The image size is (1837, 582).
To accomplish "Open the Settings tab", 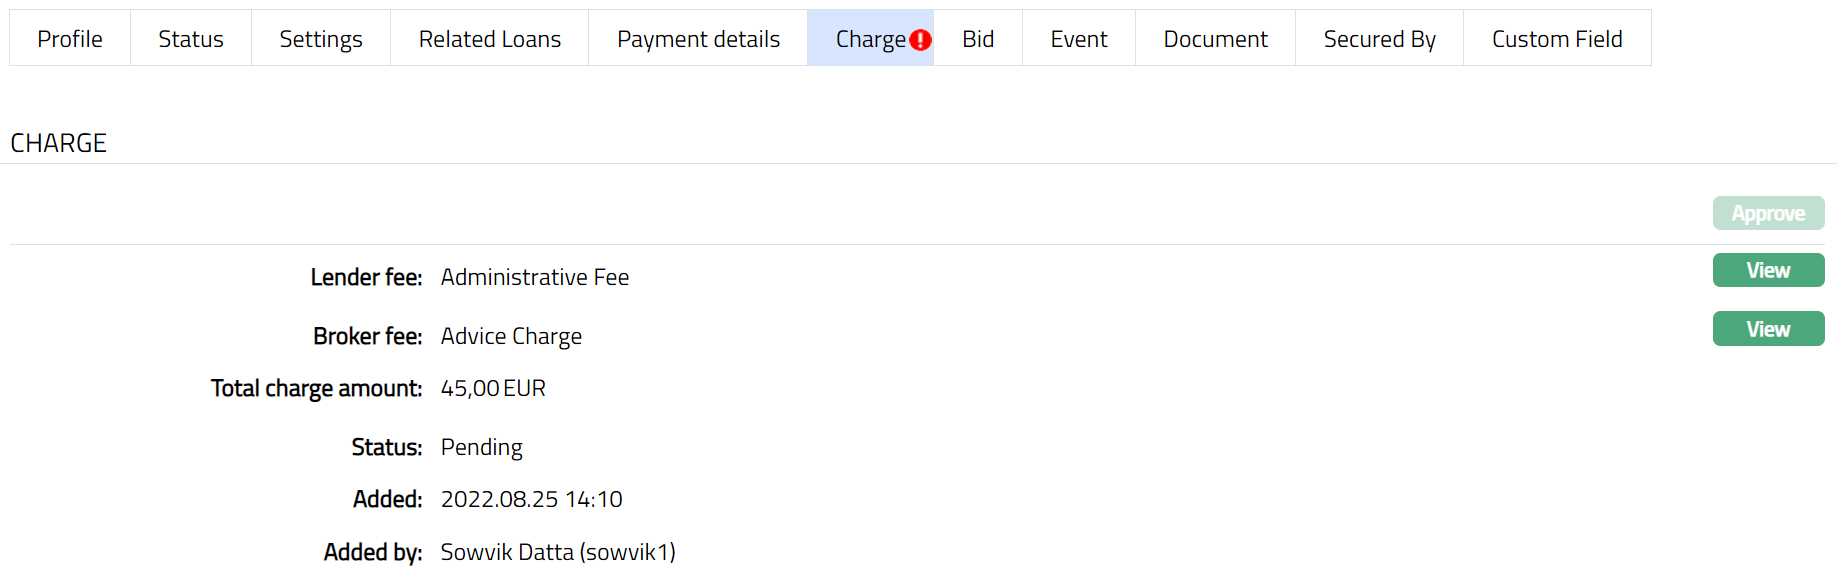I will coord(321,39).
